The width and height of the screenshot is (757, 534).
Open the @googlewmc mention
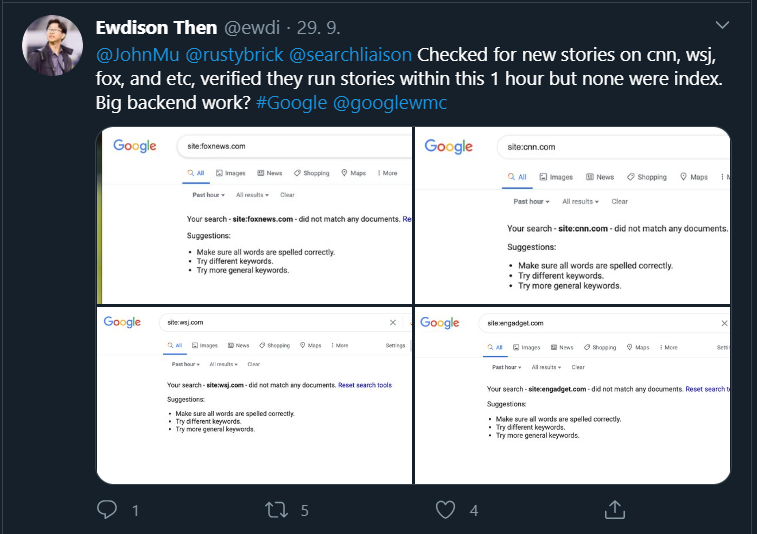pyautogui.click(x=390, y=103)
